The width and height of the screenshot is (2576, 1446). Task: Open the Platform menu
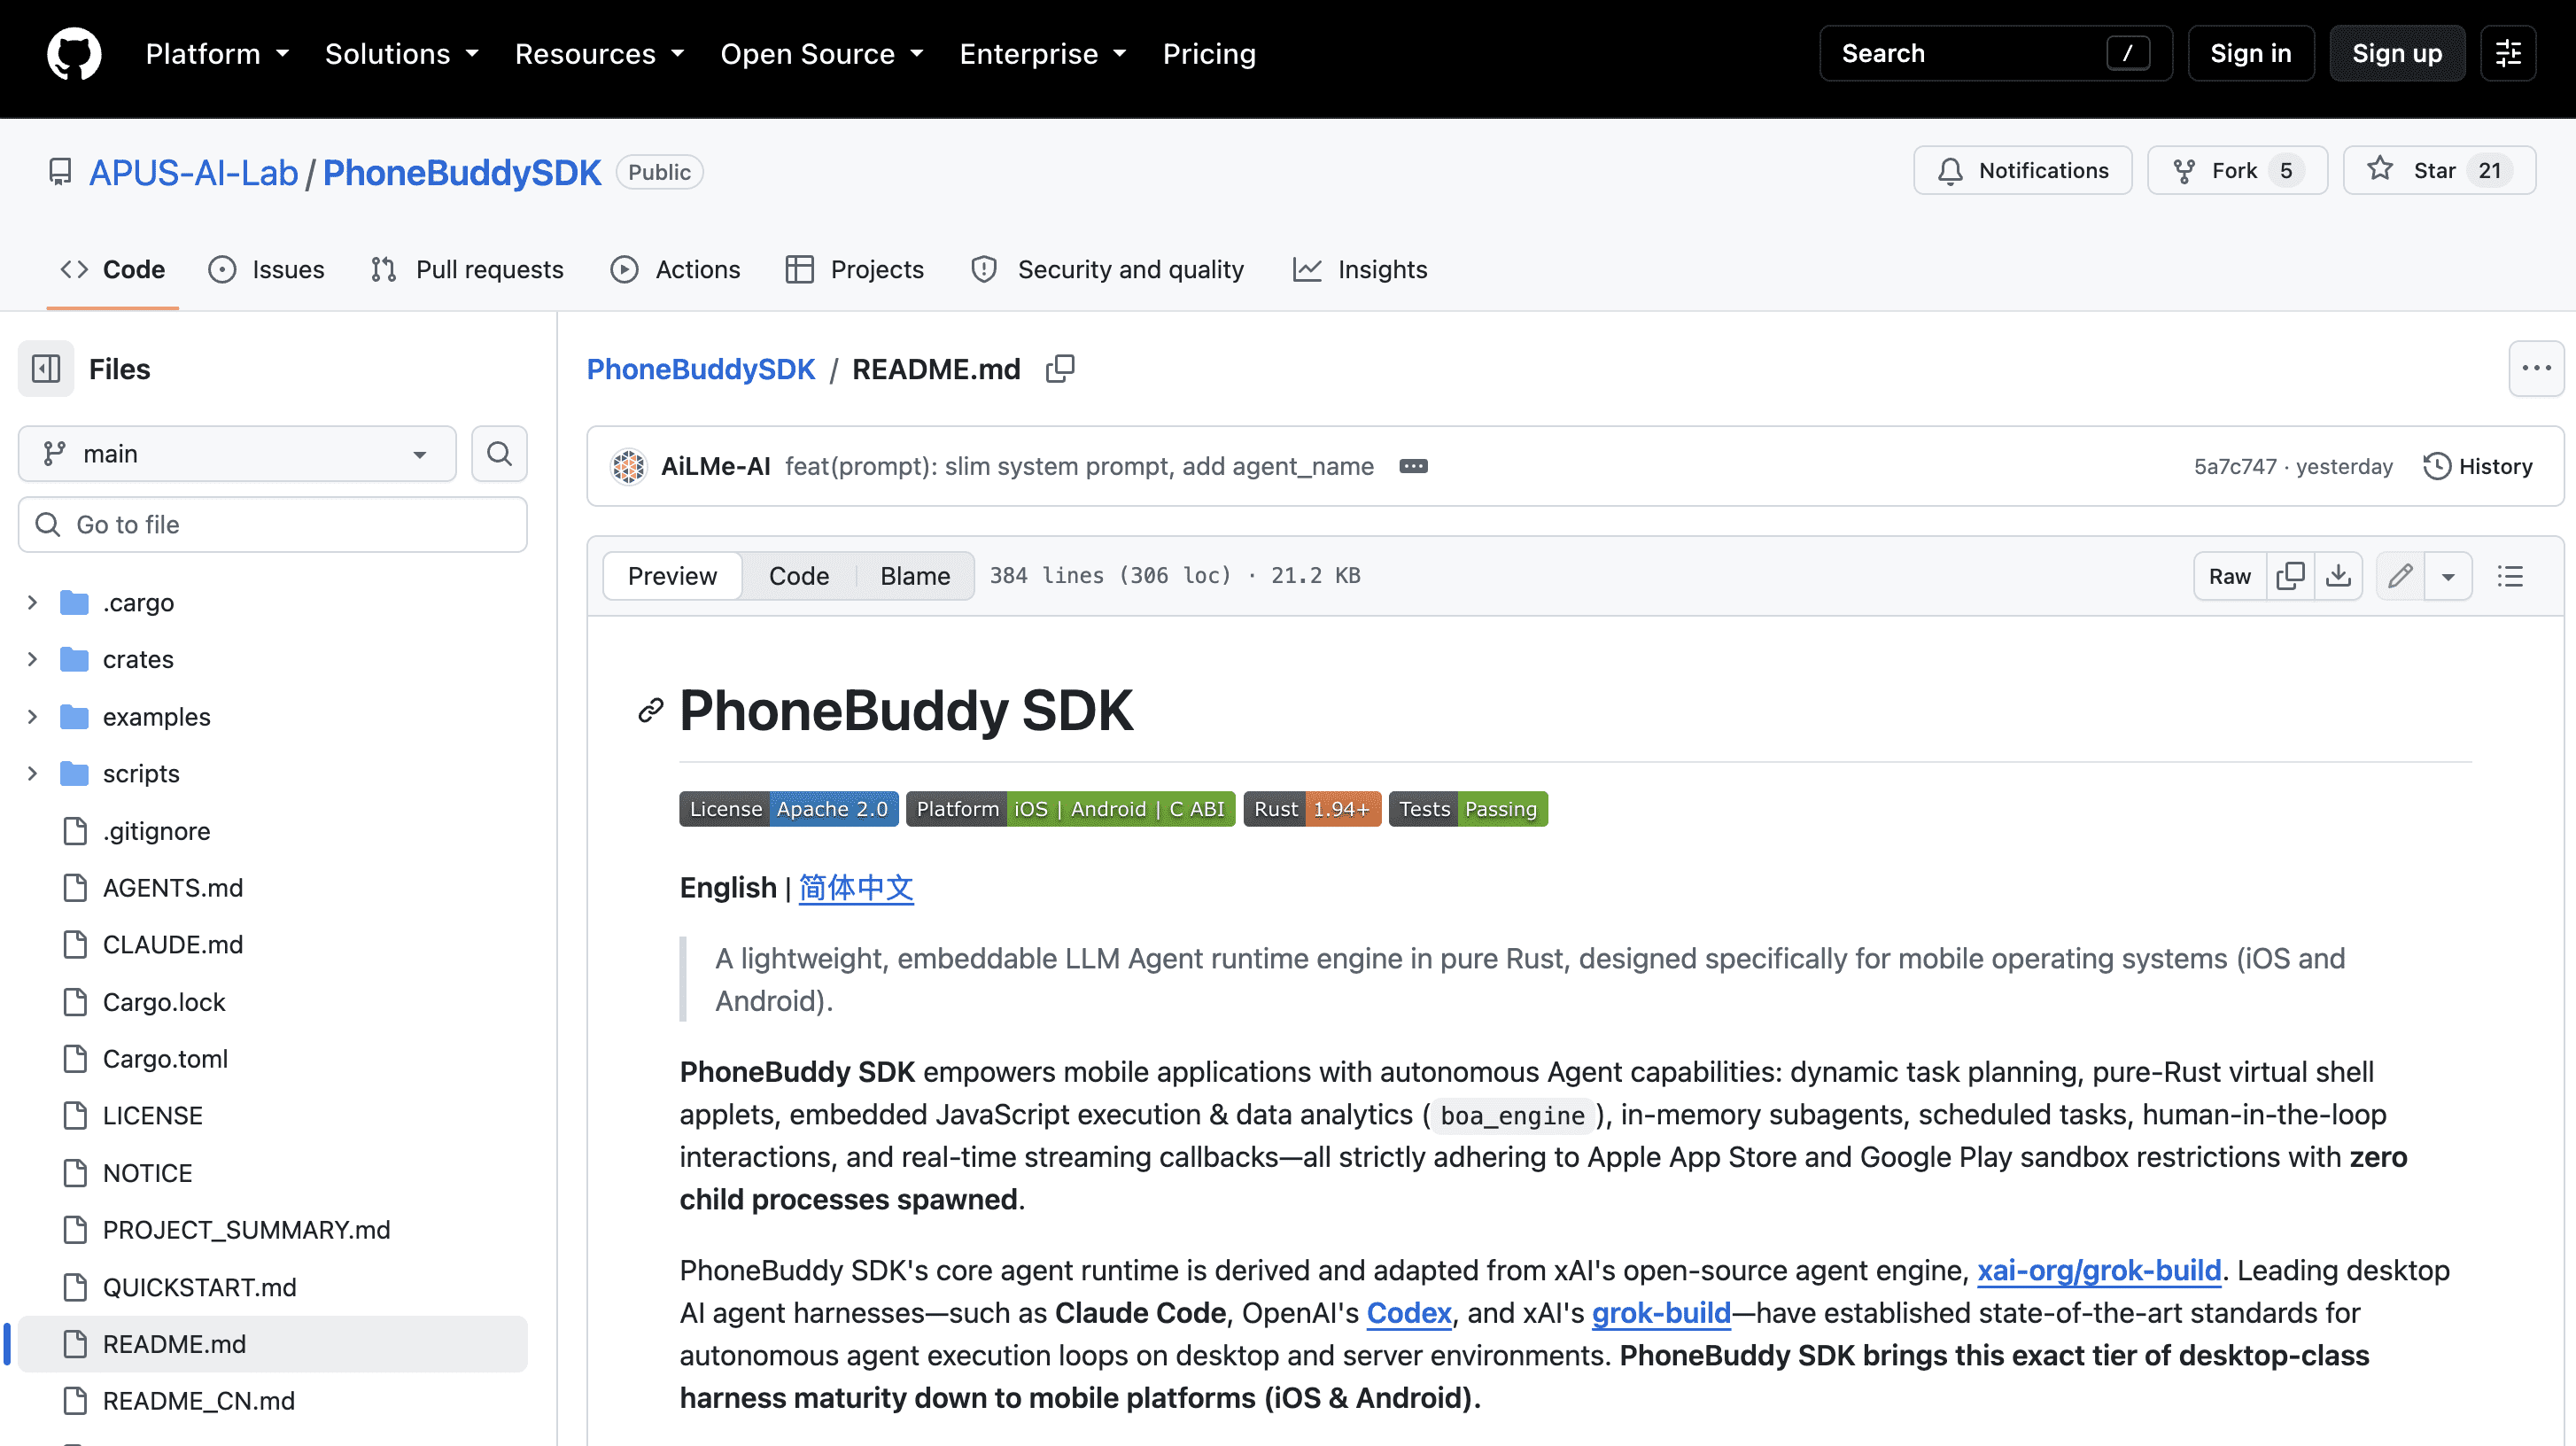coord(217,54)
